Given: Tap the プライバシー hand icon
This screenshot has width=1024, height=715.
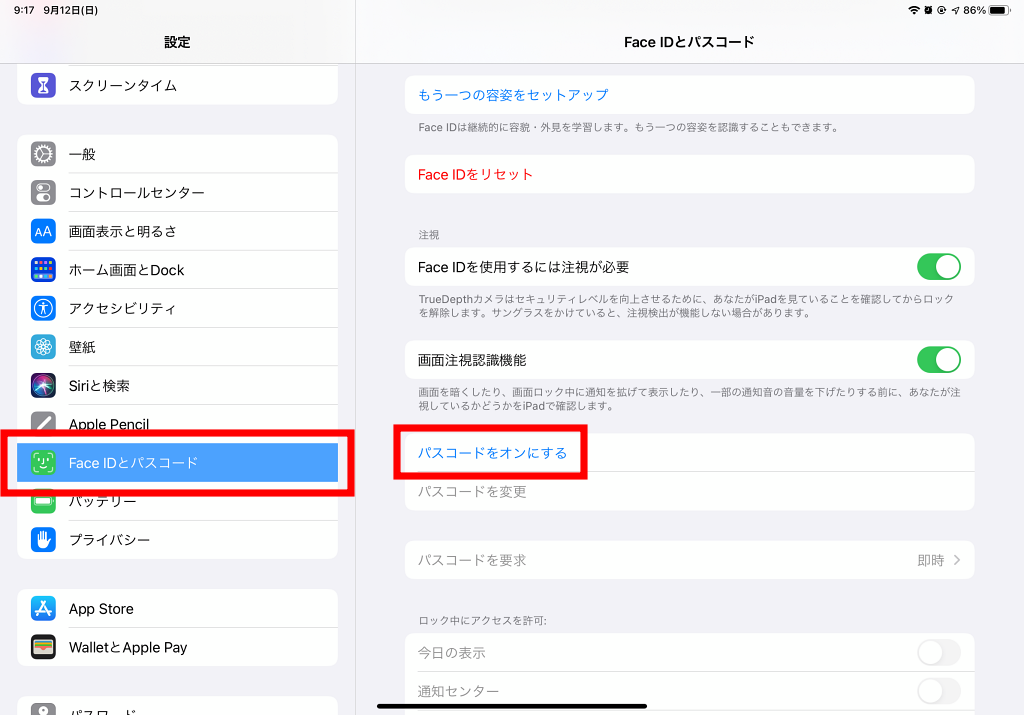Looking at the screenshot, I should click(43, 539).
